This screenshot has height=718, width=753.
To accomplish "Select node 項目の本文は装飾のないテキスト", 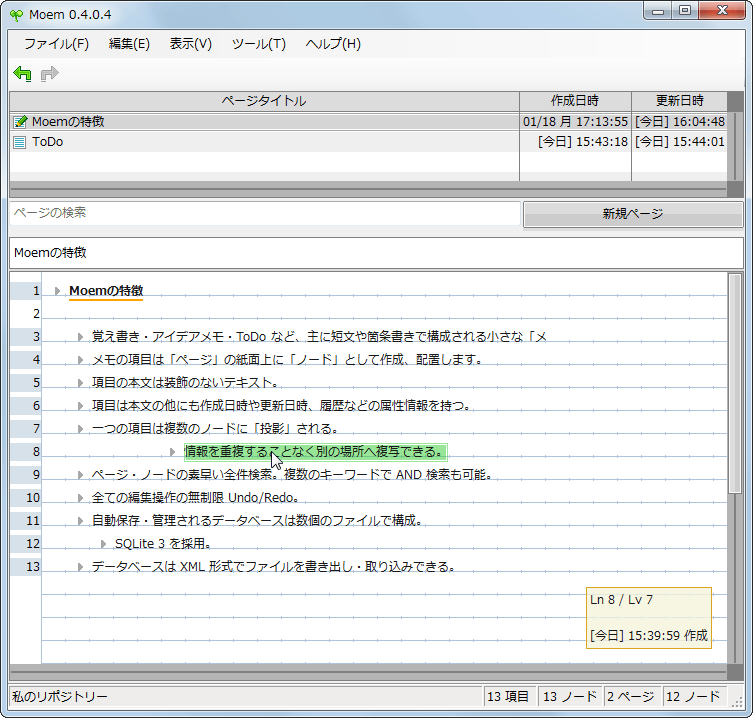I will click(x=185, y=383).
